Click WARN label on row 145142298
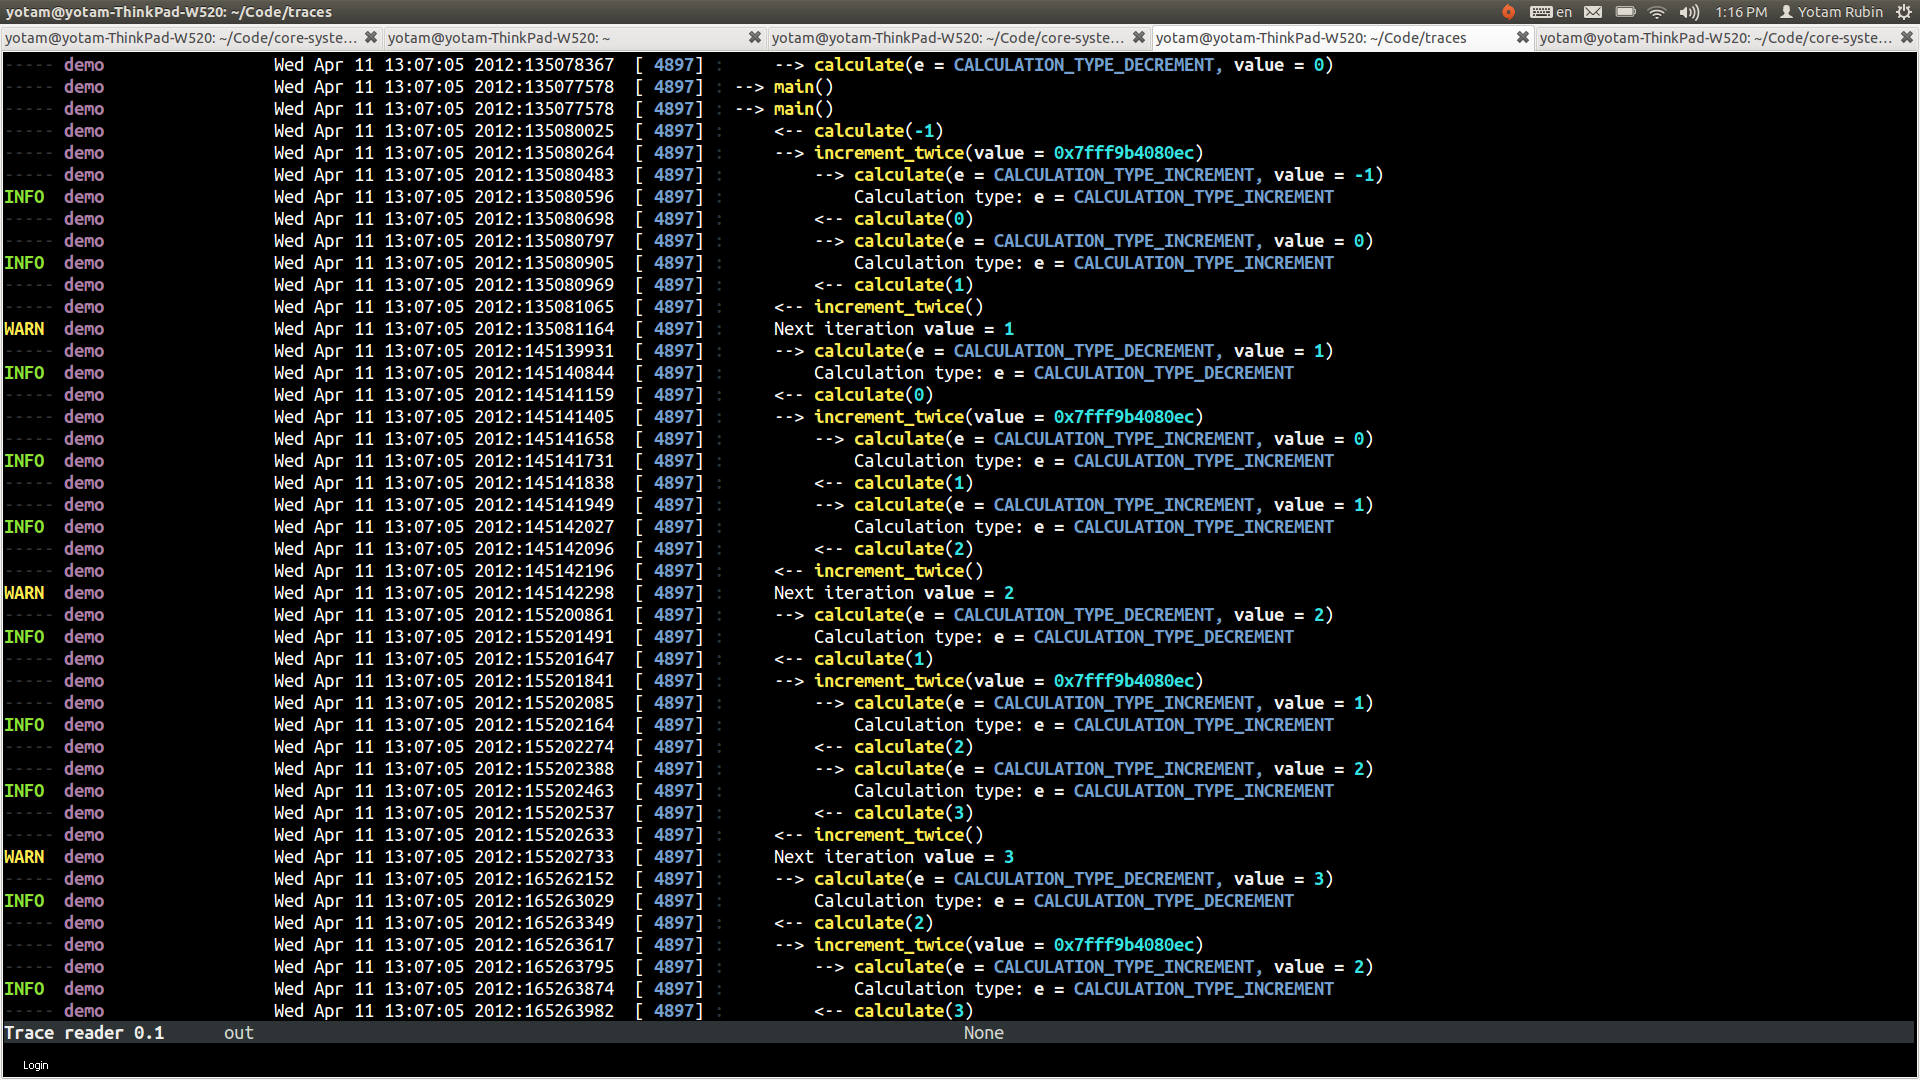The height and width of the screenshot is (1080, 1920). pos(24,593)
